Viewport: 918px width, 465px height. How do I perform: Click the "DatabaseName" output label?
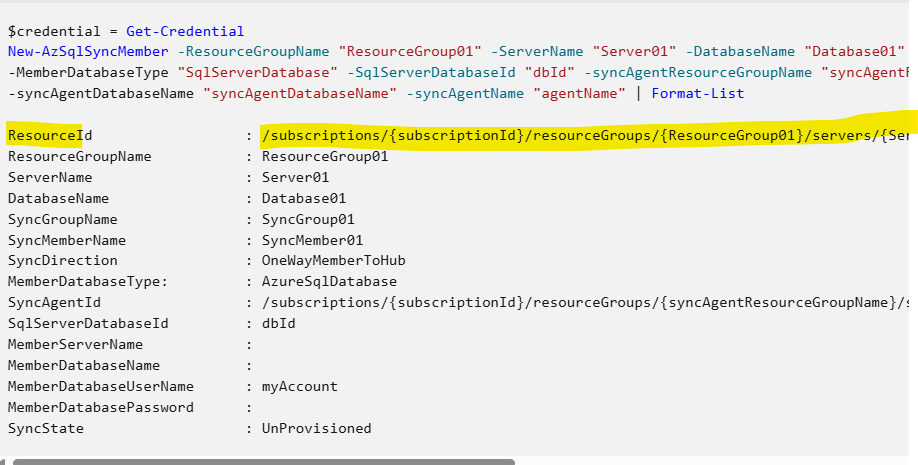click(58, 199)
